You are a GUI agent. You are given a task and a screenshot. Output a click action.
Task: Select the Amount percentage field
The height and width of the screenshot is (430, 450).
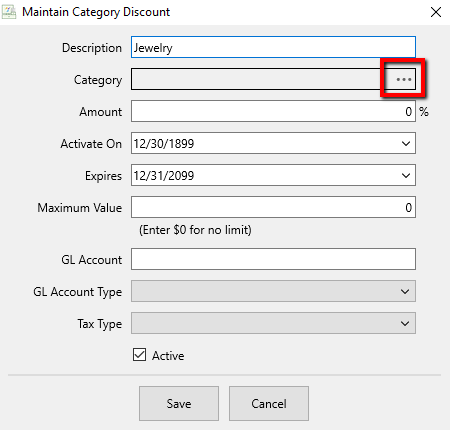(273, 111)
